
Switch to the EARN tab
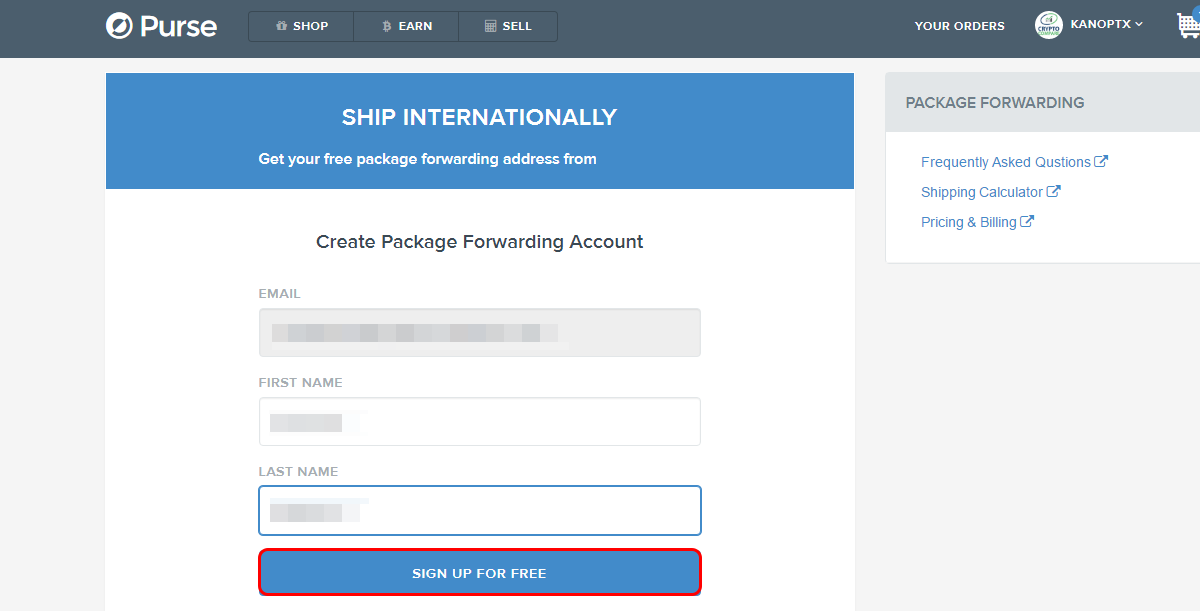coord(406,26)
